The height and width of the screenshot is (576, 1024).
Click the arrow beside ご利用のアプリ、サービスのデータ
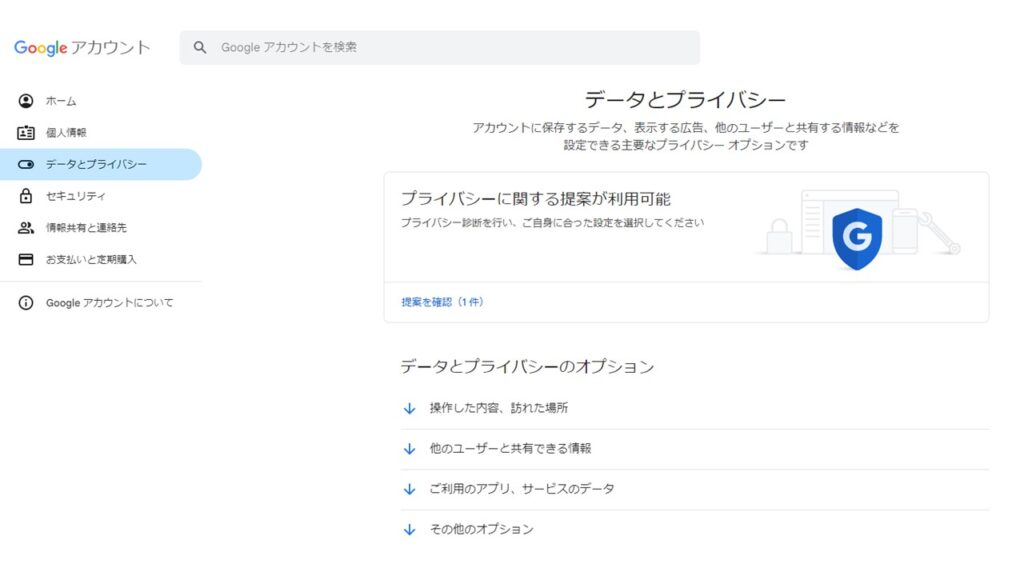coord(409,489)
